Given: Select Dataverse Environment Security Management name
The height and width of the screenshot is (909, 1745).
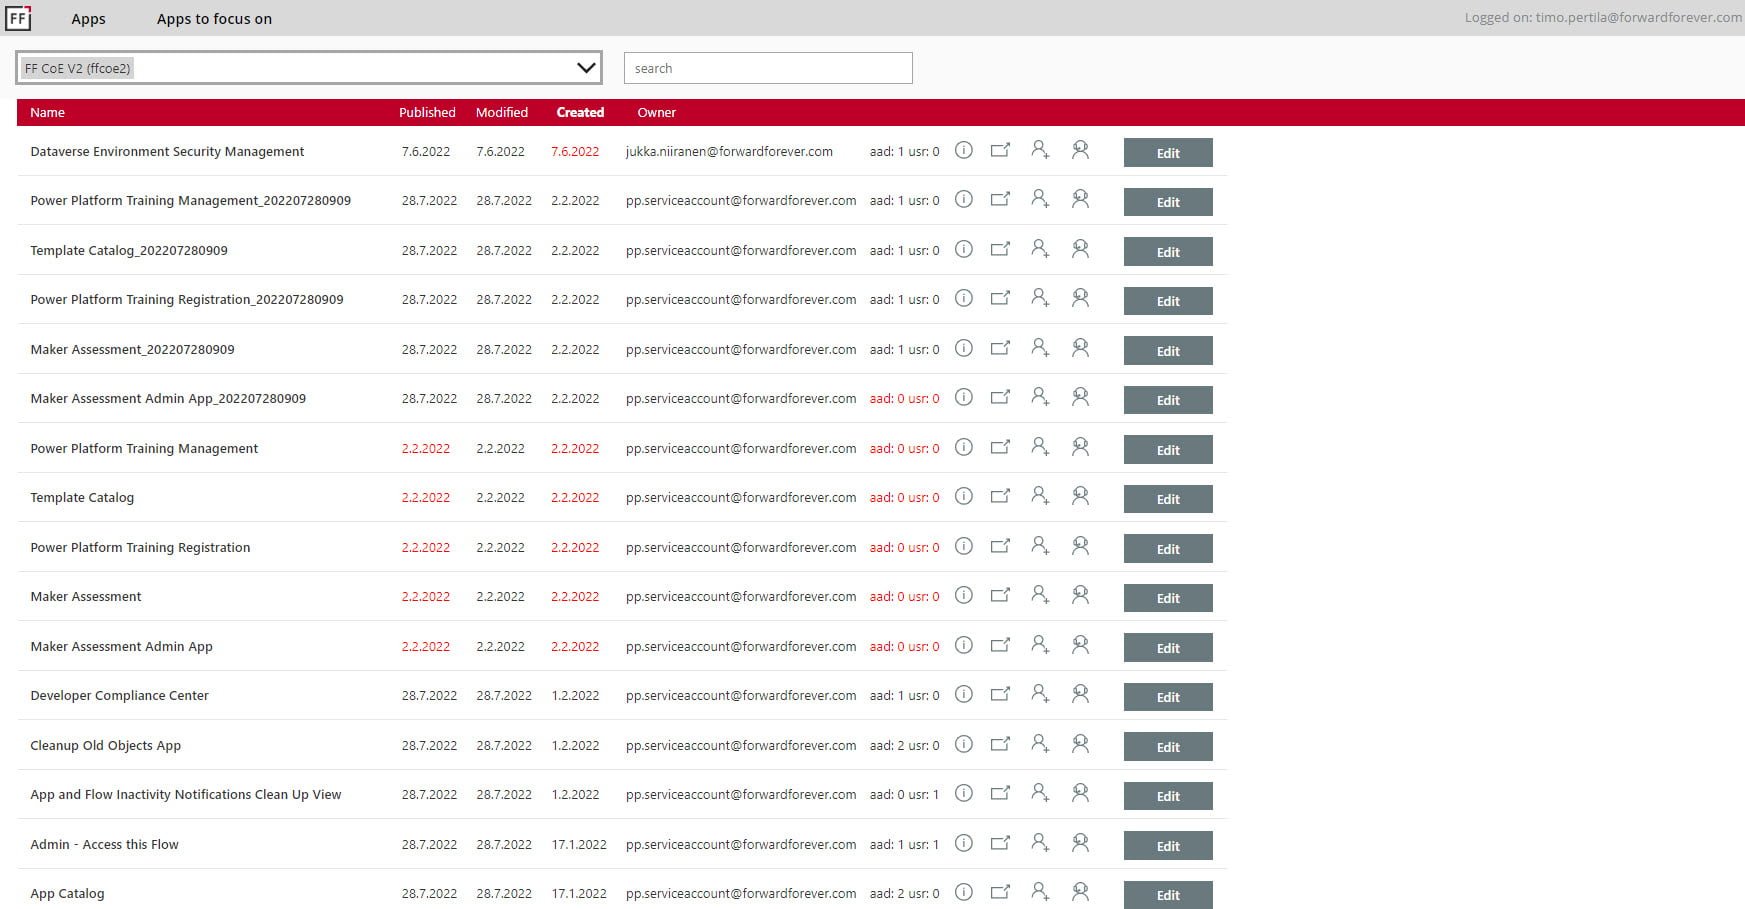Looking at the screenshot, I should pos(167,152).
